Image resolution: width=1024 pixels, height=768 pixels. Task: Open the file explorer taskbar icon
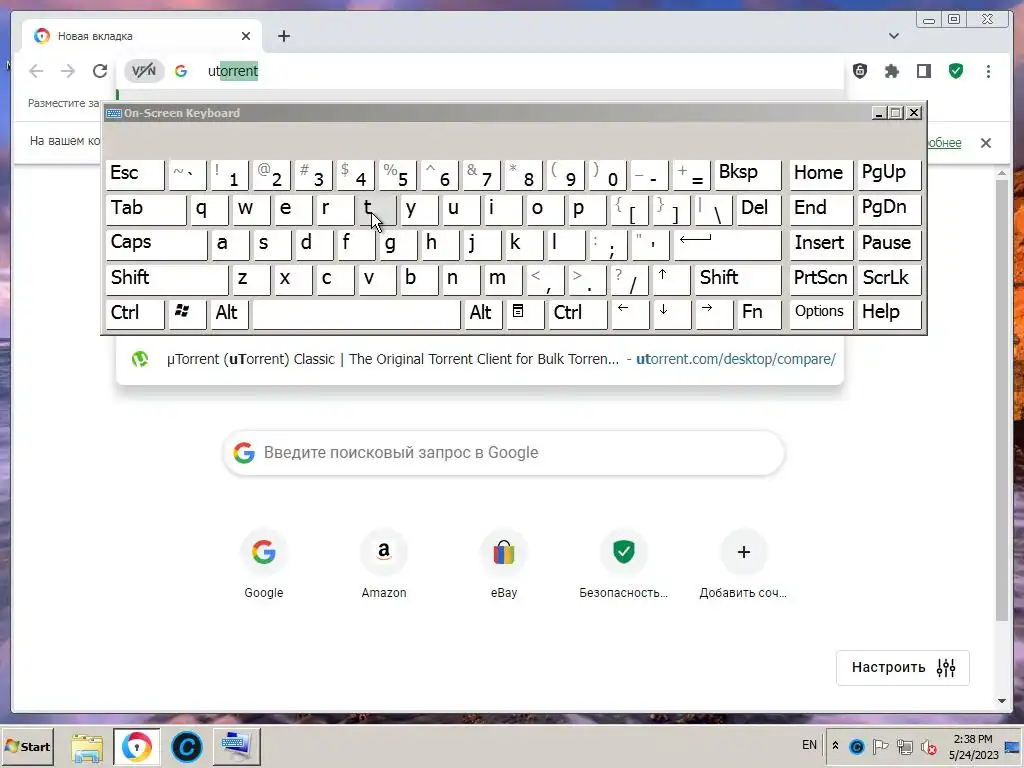(x=87, y=747)
